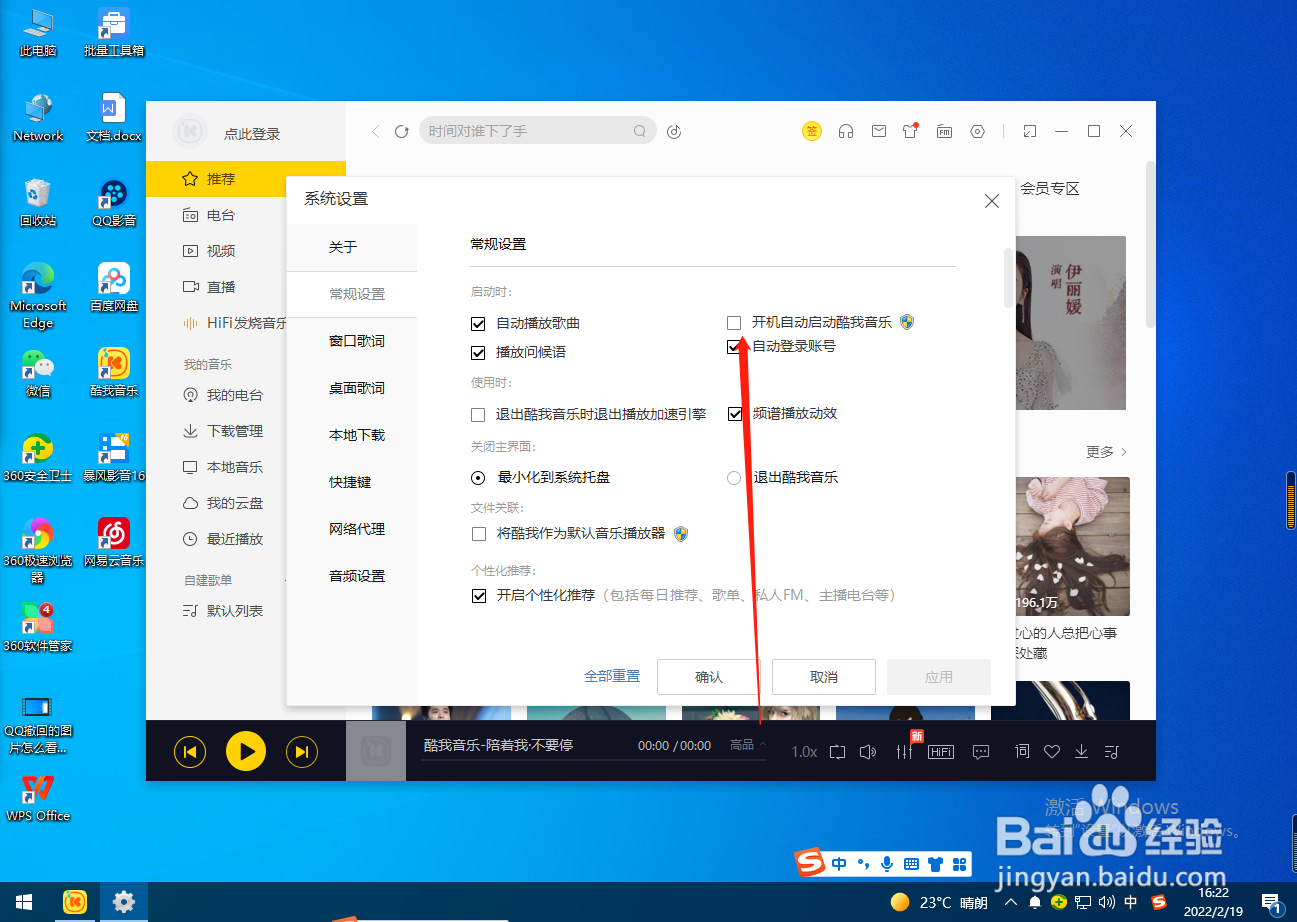Switch to 窗口歌词 settings tab
Image resolution: width=1297 pixels, height=922 pixels.
[352, 341]
